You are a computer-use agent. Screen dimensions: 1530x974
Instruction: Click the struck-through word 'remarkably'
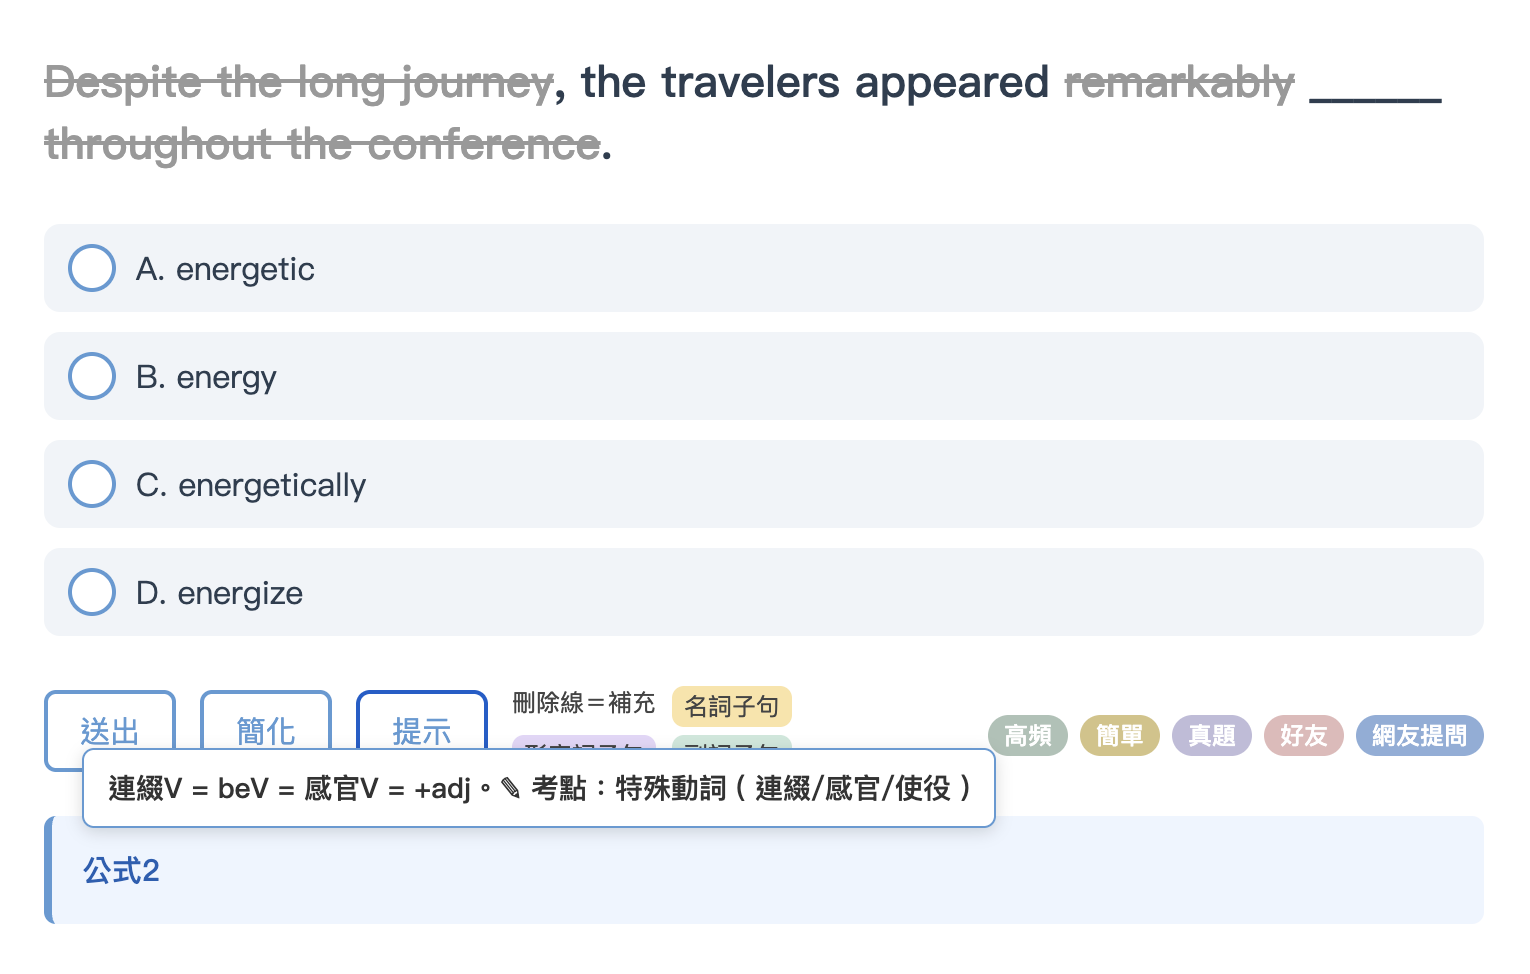click(1180, 83)
